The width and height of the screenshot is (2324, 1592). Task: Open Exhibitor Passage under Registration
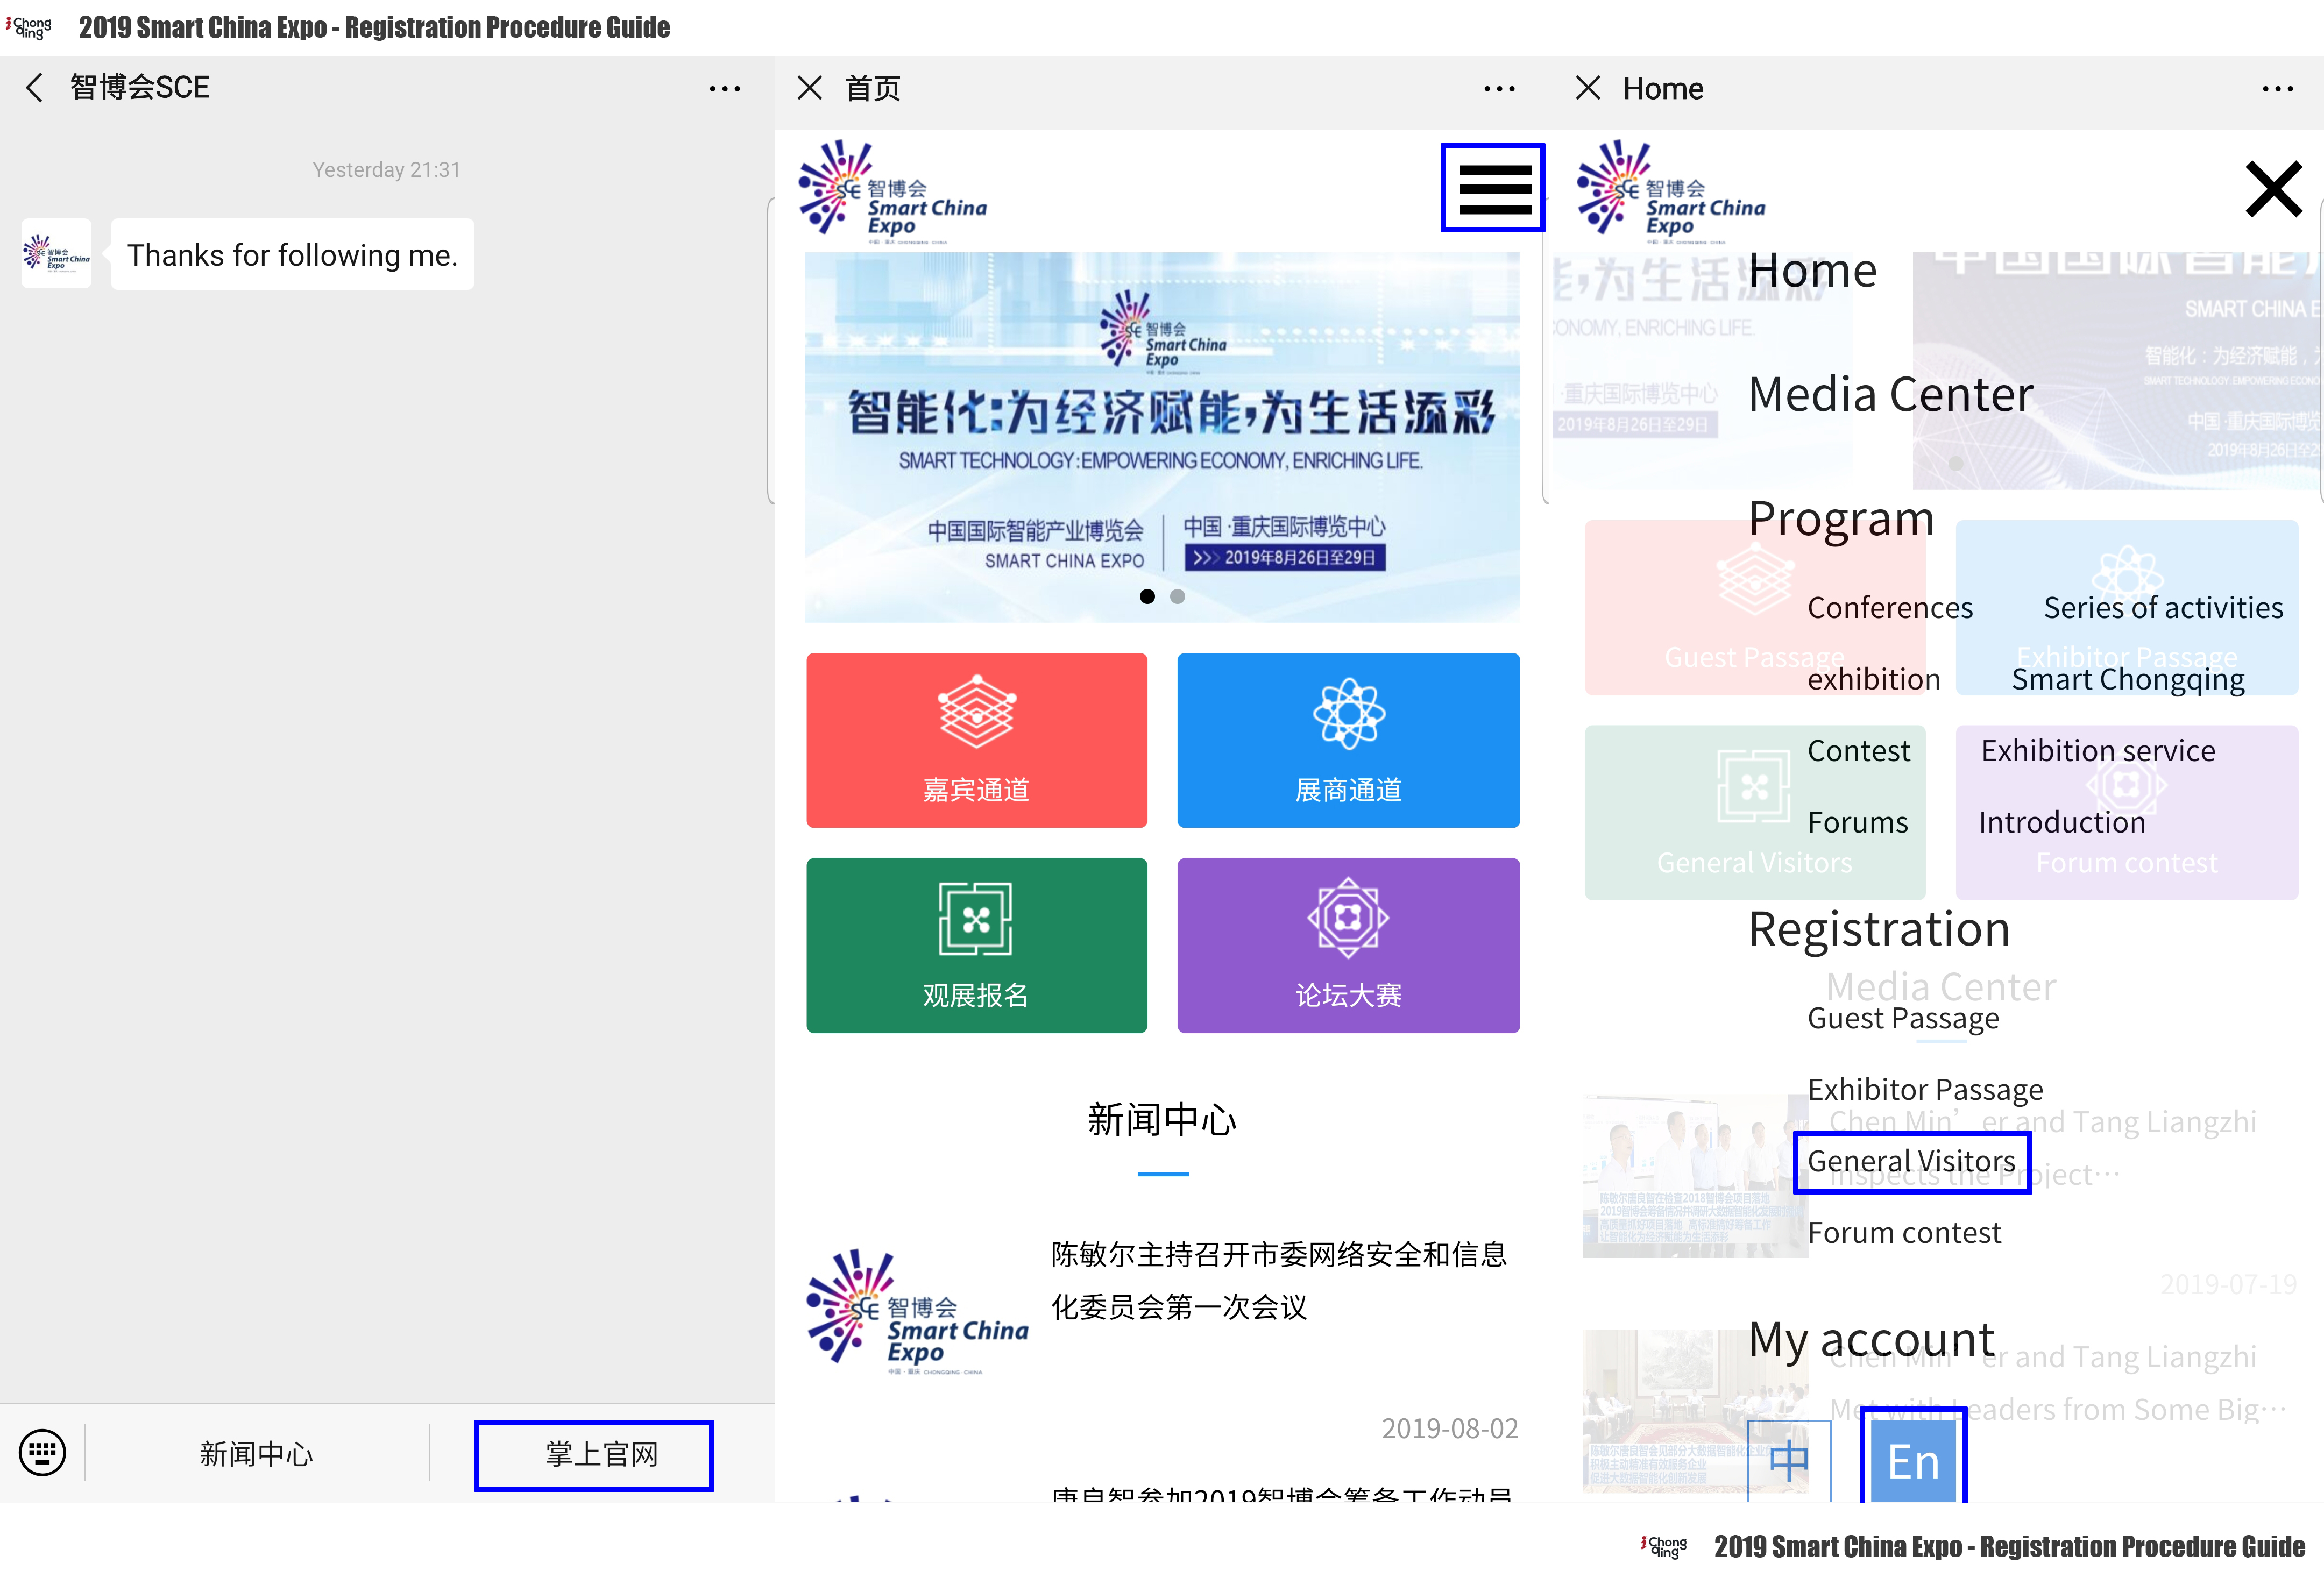pyautogui.click(x=1925, y=1089)
